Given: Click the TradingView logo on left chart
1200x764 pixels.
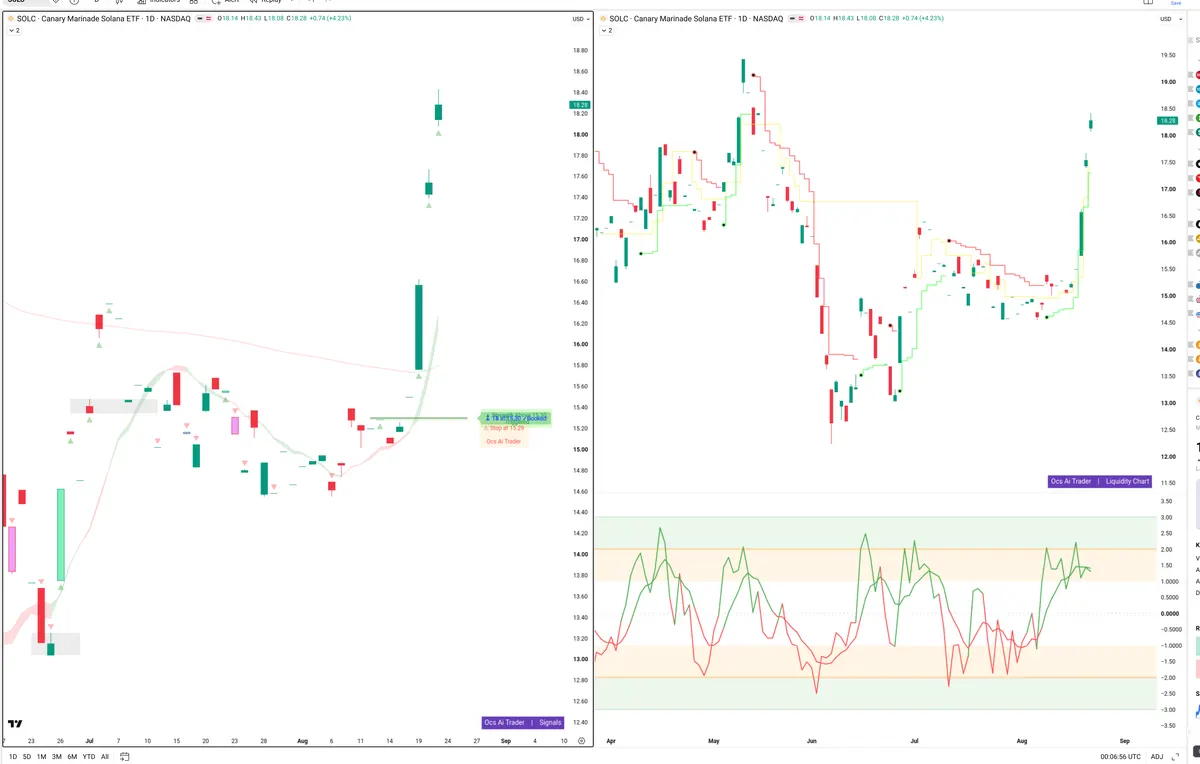Looking at the screenshot, I should [x=15, y=723].
